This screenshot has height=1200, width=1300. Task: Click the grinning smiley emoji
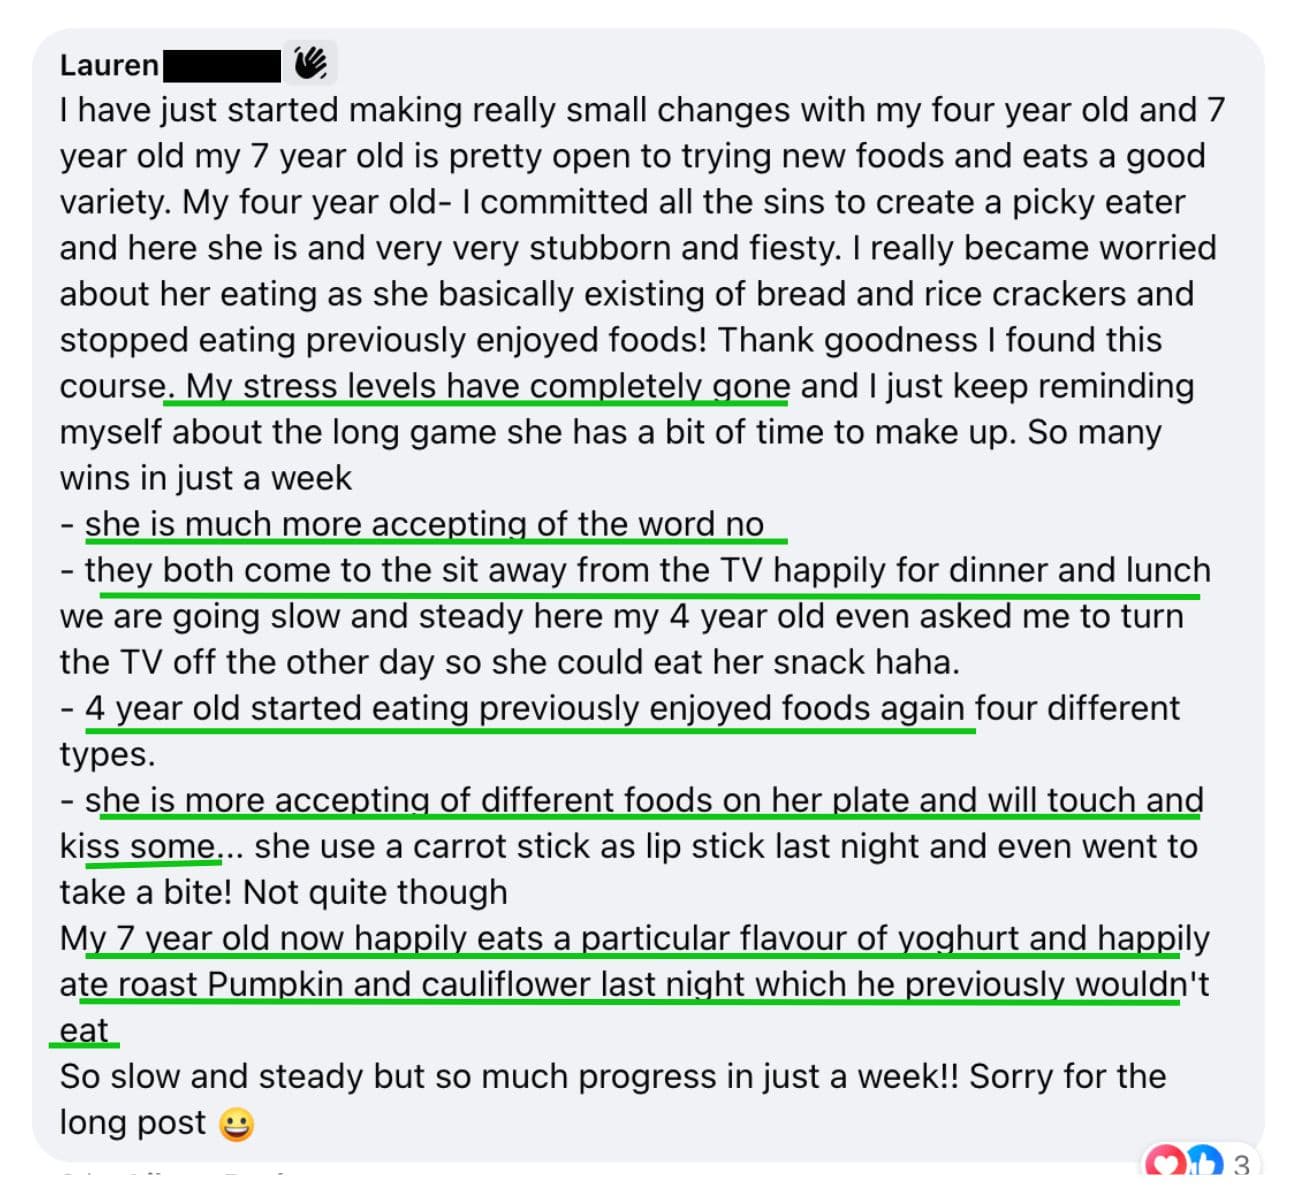(236, 1124)
